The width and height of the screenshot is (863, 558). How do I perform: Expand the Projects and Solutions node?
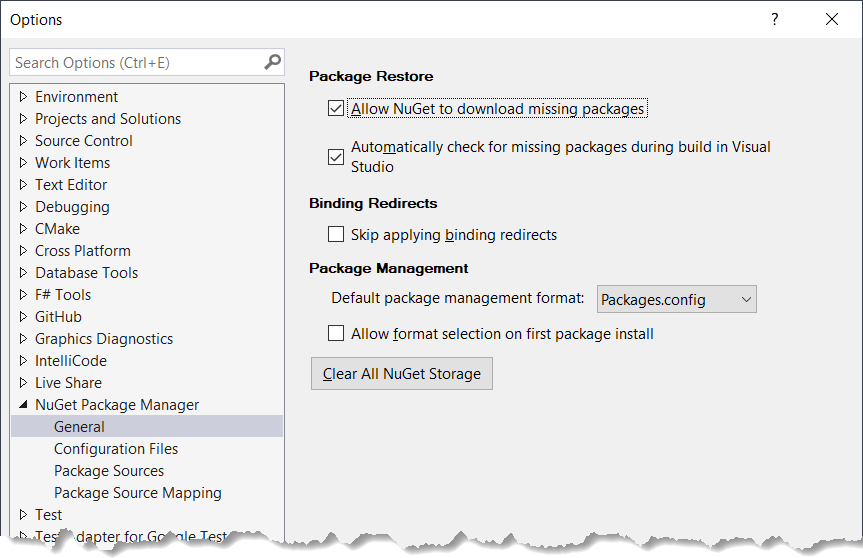click(x=23, y=119)
